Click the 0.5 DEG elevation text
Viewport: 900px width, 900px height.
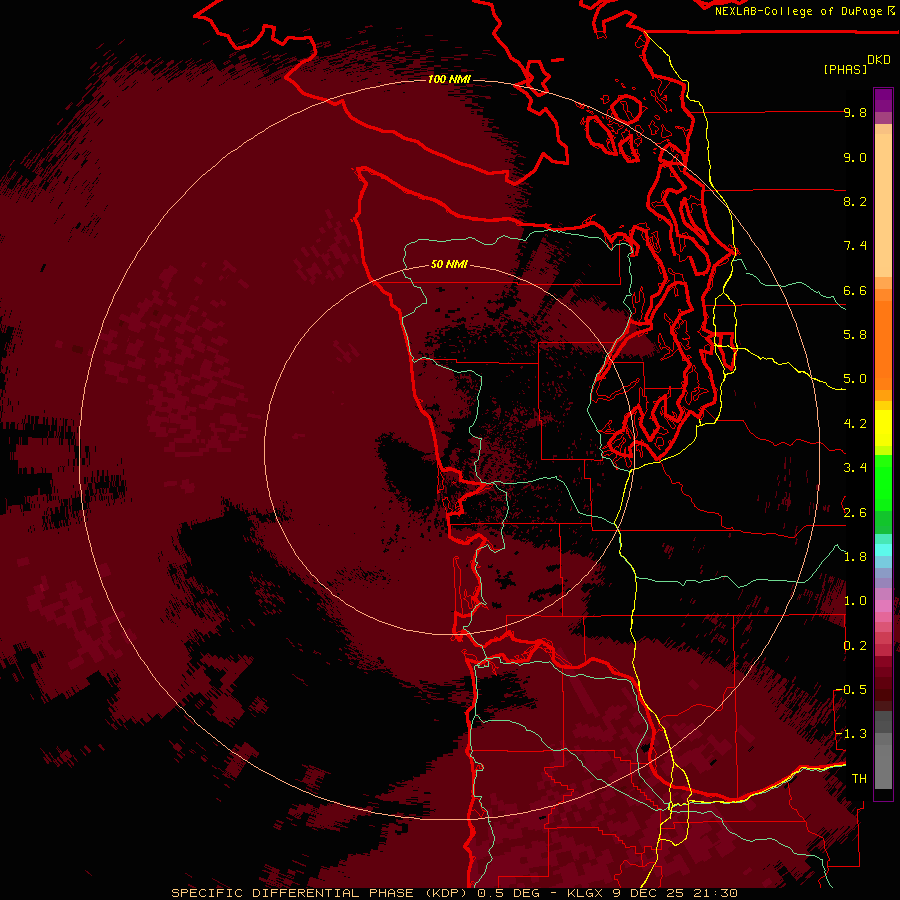coord(507,893)
